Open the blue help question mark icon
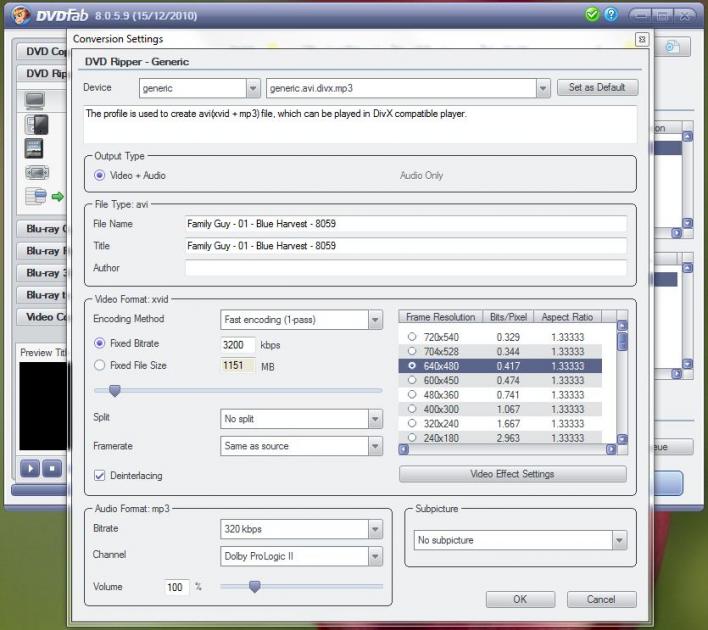Viewport: 708px width, 630px height. tap(611, 14)
